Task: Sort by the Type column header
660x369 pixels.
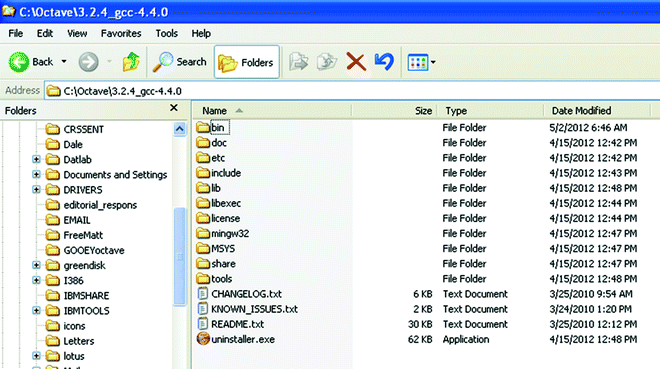Action: coord(490,111)
